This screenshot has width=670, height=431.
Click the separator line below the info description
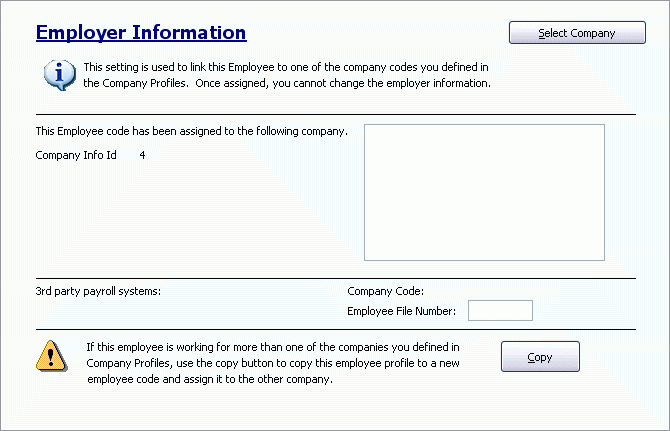335,114
